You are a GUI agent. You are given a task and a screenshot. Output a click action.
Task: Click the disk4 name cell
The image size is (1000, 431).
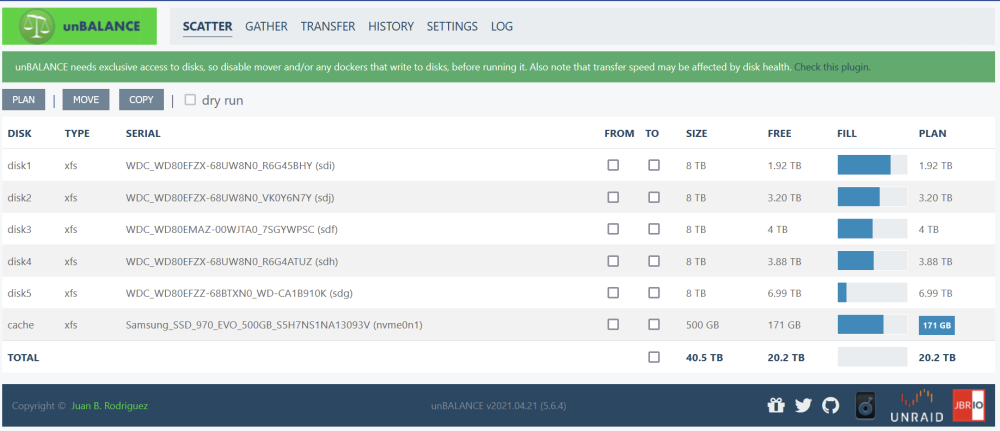click(20, 261)
